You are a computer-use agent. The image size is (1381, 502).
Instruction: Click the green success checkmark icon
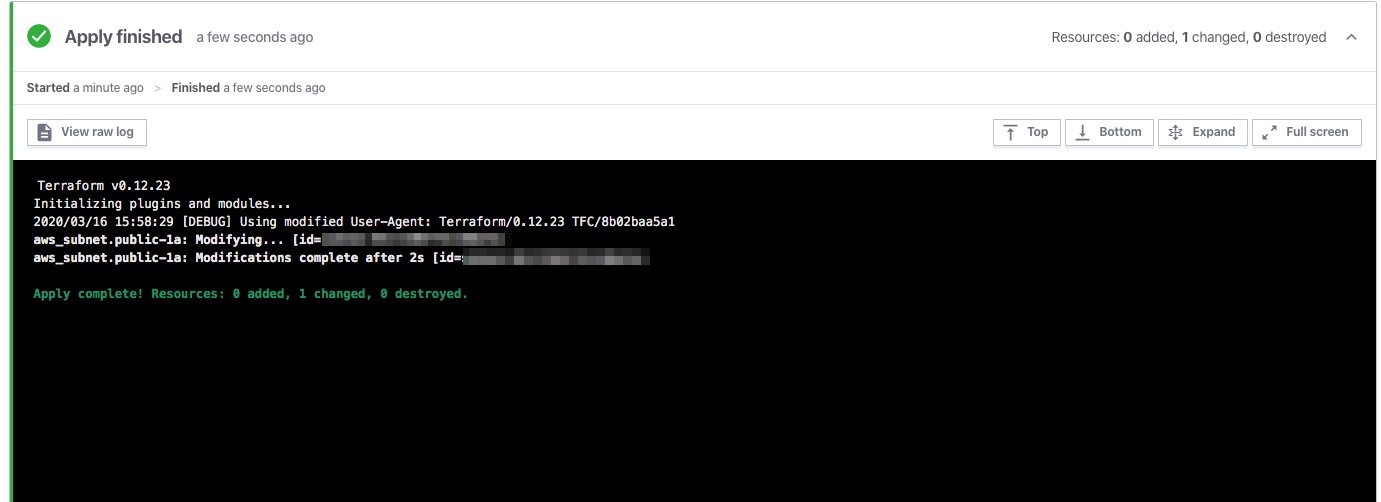point(39,37)
